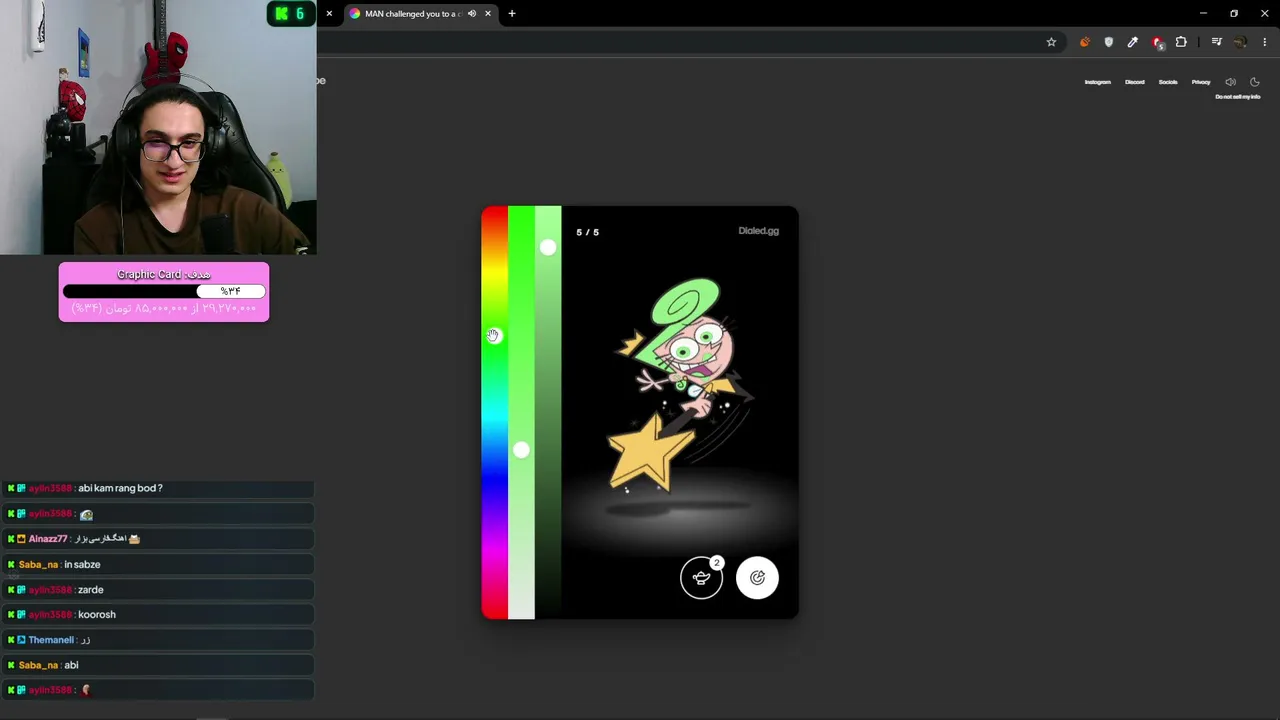Open a new browser tab
The width and height of the screenshot is (1280, 720).
click(512, 14)
